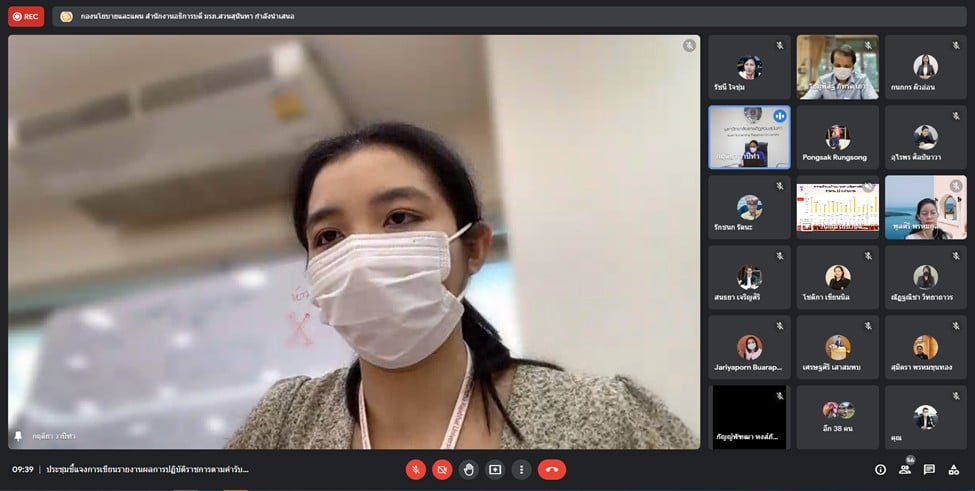Open the three-dot more options menu
The image size is (975, 491).
(x=521, y=469)
